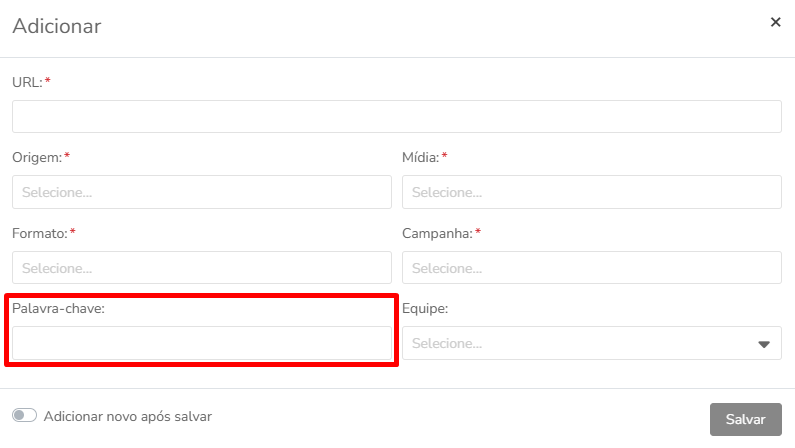Viewport: 795px width, 448px height.
Task: Click the Formato field label
Action: [40, 234]
